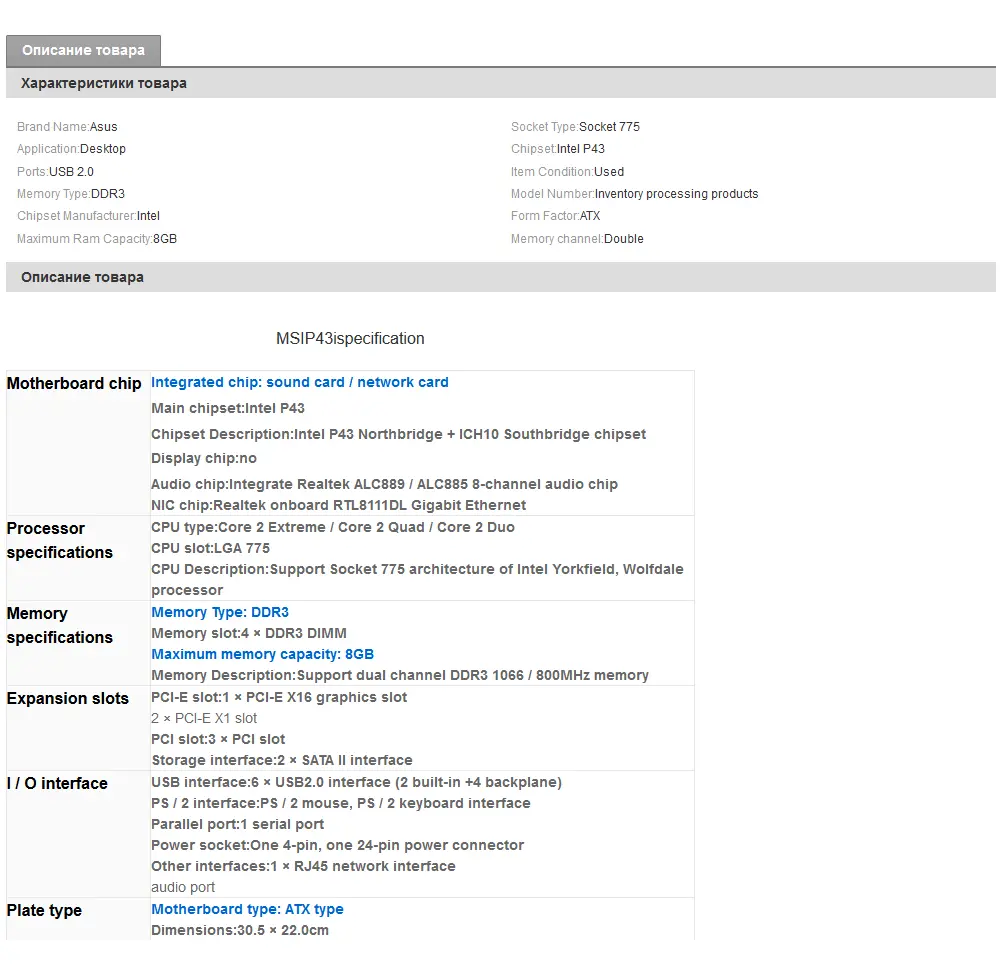Viewport: 1000px width, 964px height.
Task: Select the PS / 2 mouse and keyboard line
Action: point(341,803)
